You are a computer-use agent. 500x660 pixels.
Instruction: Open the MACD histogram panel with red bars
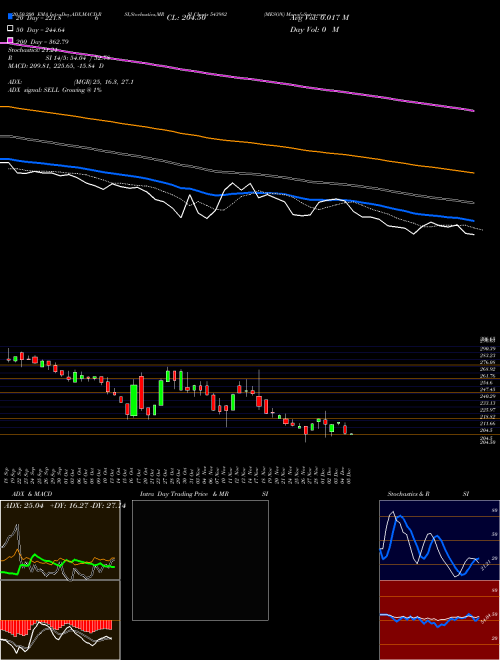(x=60, y=620)
